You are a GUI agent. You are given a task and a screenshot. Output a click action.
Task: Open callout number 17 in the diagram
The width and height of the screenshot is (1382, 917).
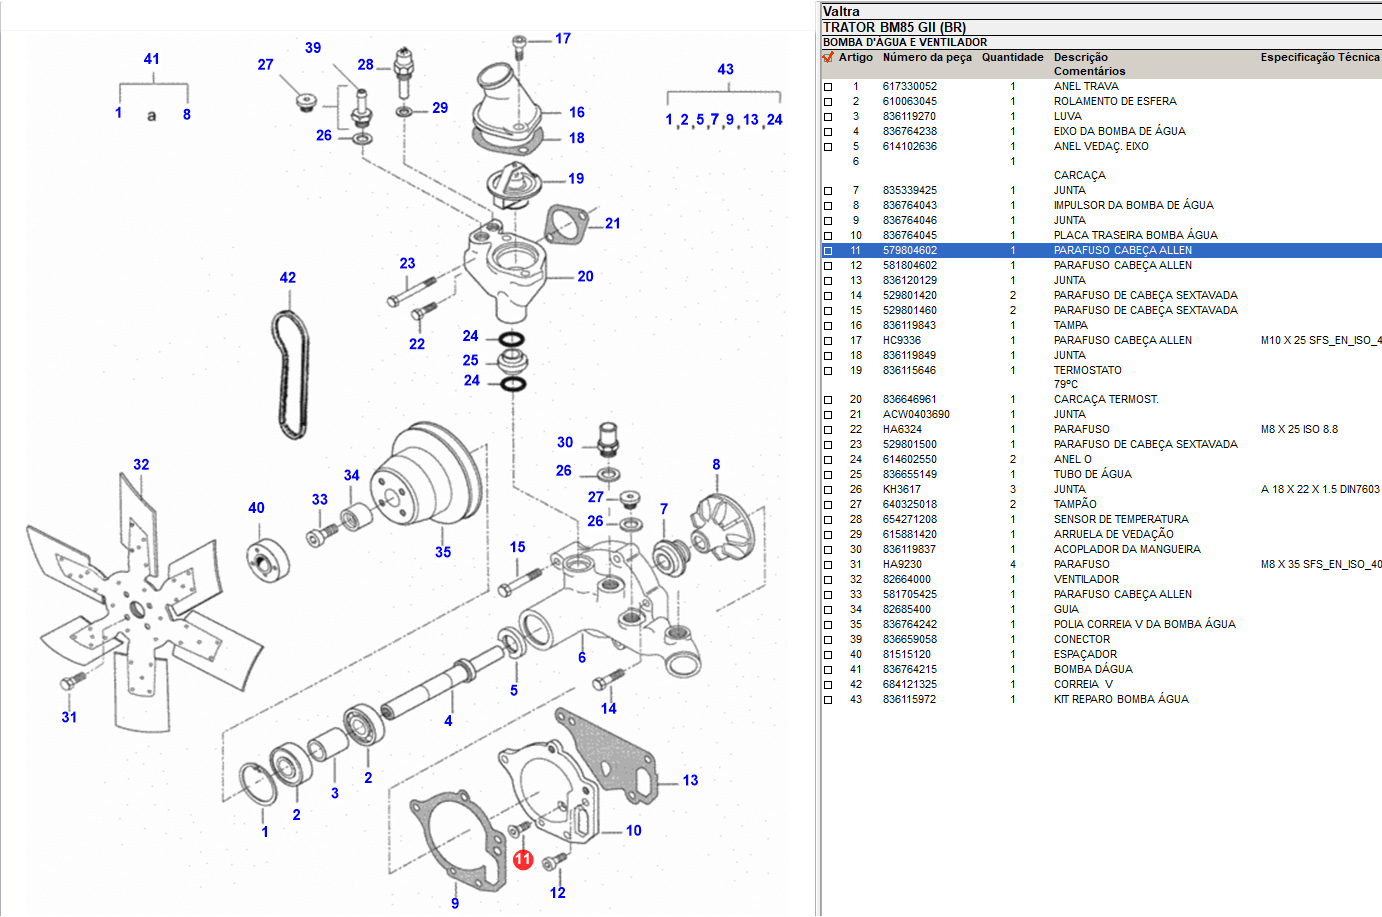(x=563, y=39)
